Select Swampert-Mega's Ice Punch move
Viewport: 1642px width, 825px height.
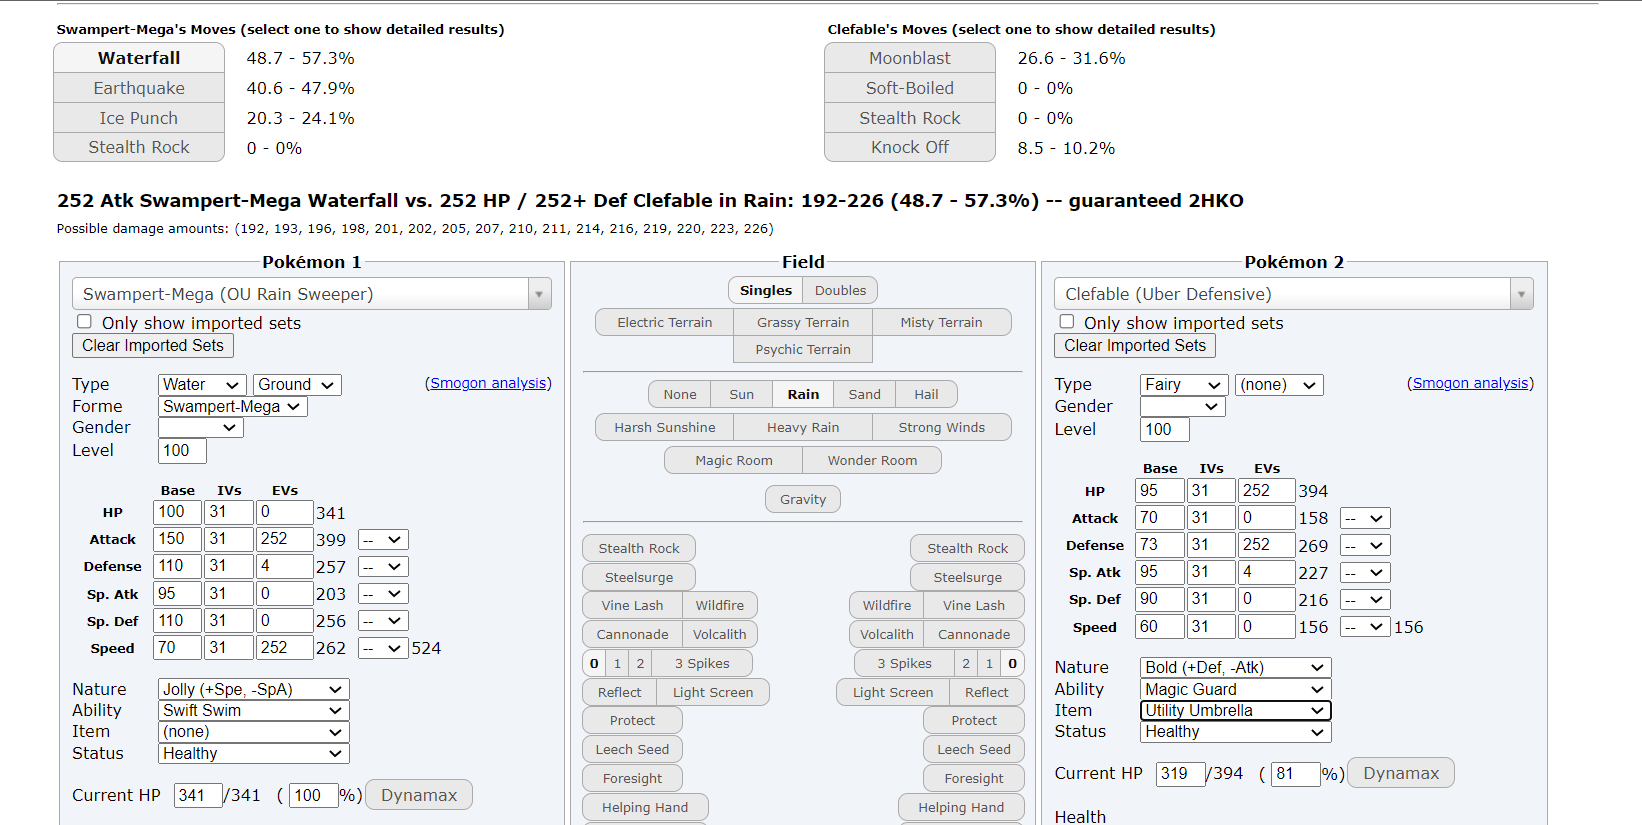(139, 118)
